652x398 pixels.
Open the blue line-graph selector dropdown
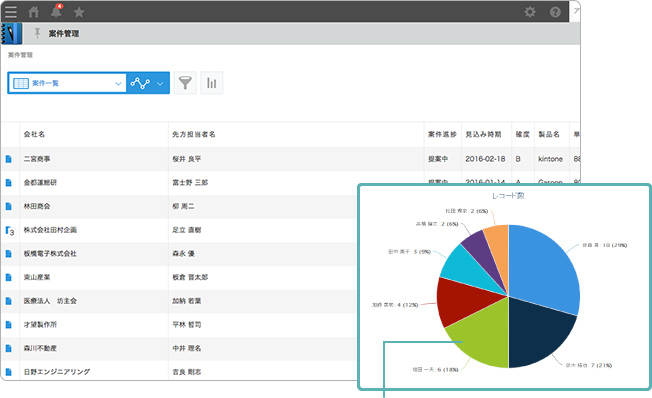coord(148,83)
